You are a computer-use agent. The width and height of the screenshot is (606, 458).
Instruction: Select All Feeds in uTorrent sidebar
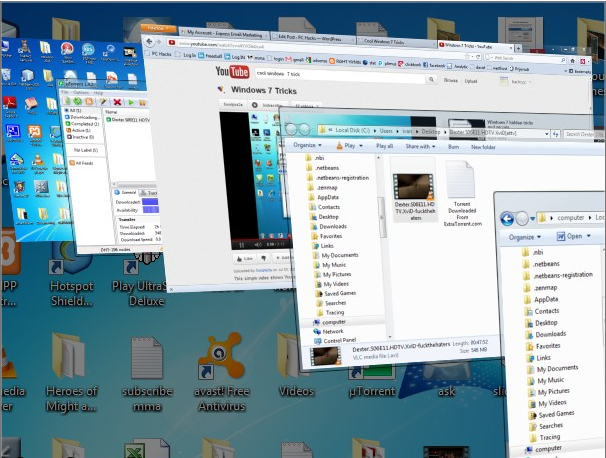coord(82,163)
